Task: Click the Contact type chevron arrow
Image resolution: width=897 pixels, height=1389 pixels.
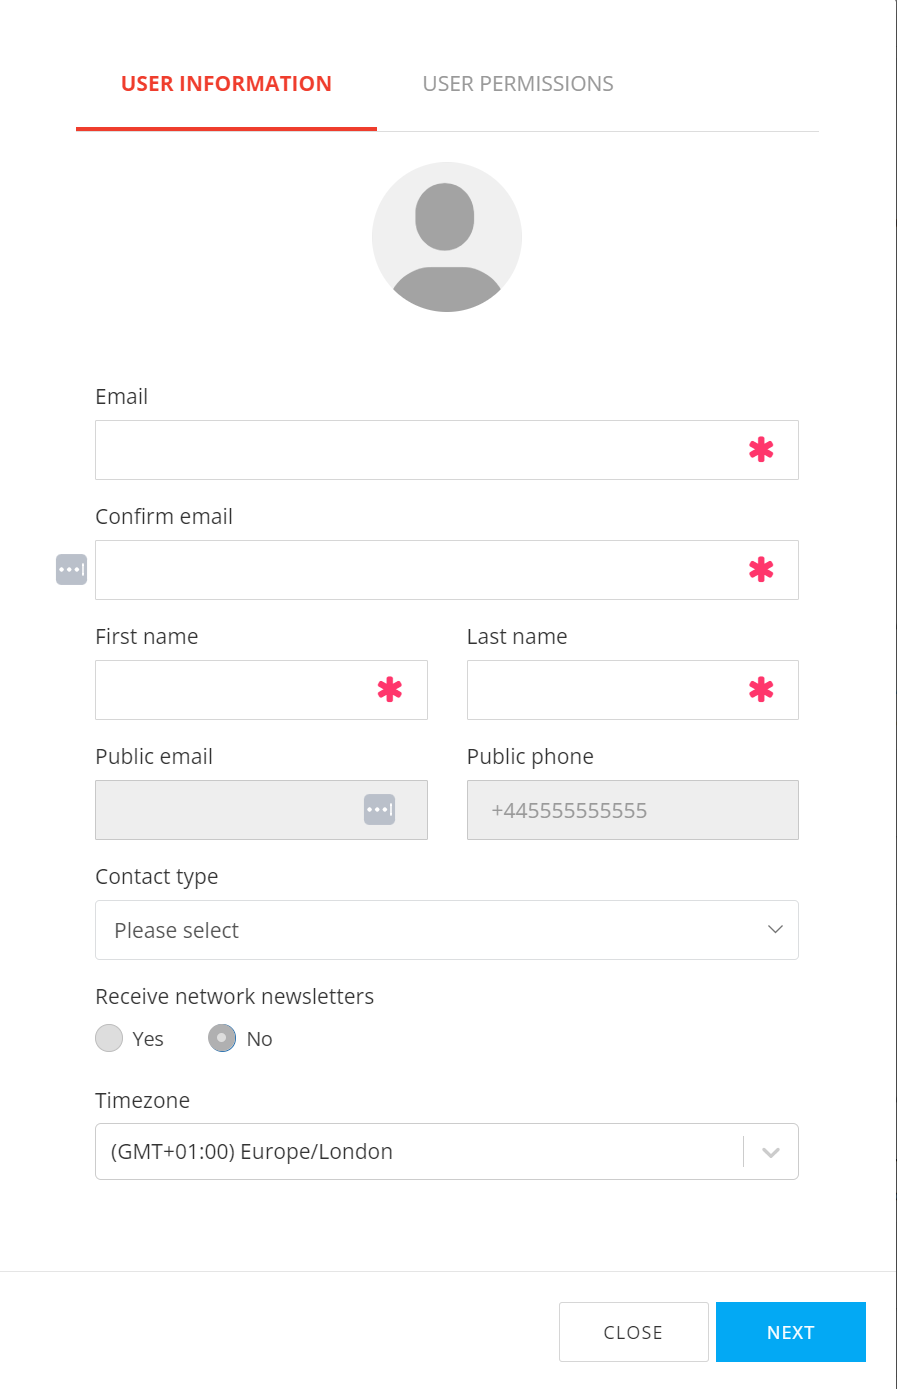Action: (775, 929)
